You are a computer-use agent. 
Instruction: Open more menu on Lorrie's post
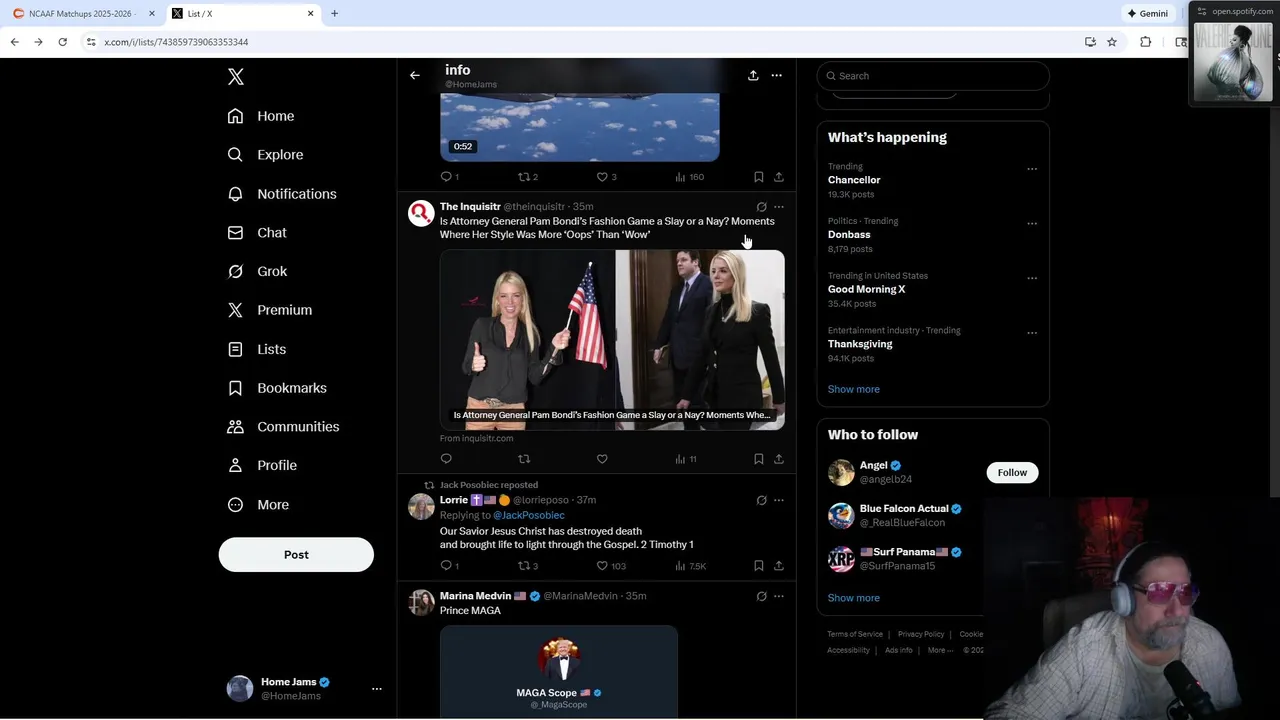pyautogui.click(x=779, y=500)
